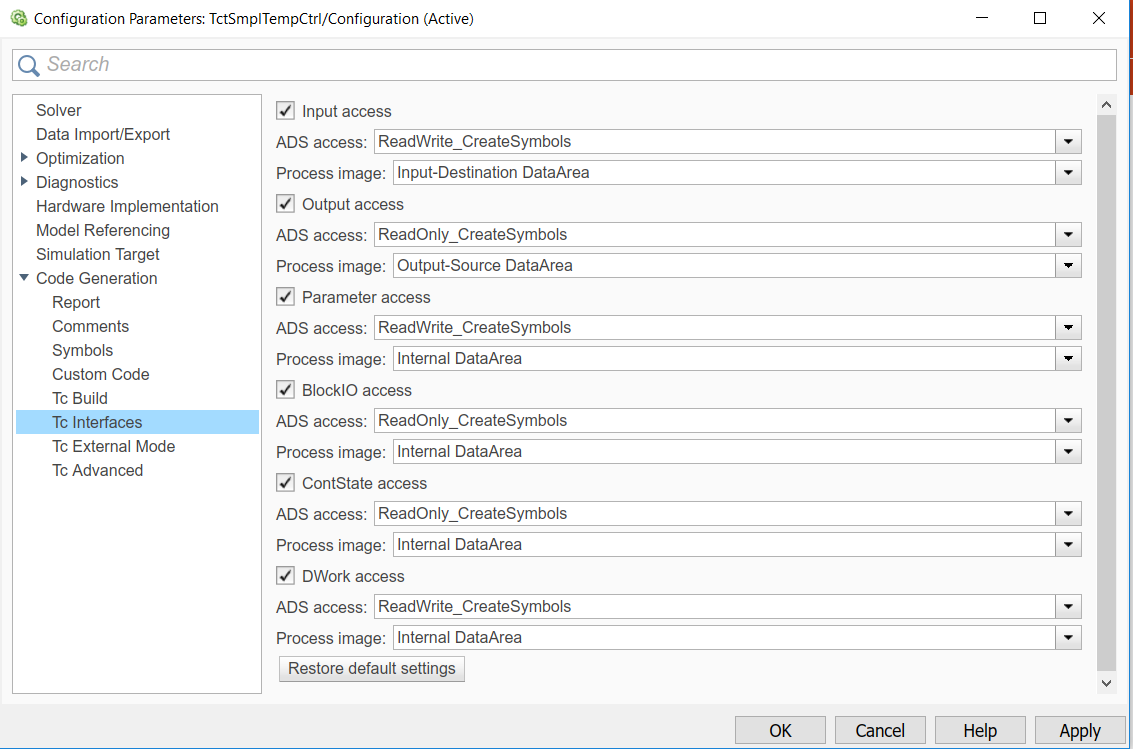Screen dimensions: 1133x749
Task: Click the scrollbar up arrow
Action: (1106, 105)
